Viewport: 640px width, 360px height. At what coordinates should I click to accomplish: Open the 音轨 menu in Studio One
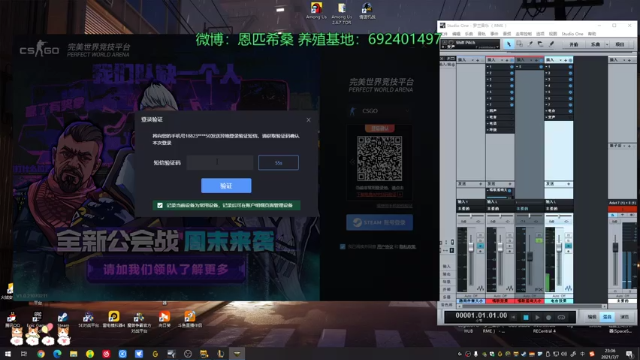click(x=482, y=34)
